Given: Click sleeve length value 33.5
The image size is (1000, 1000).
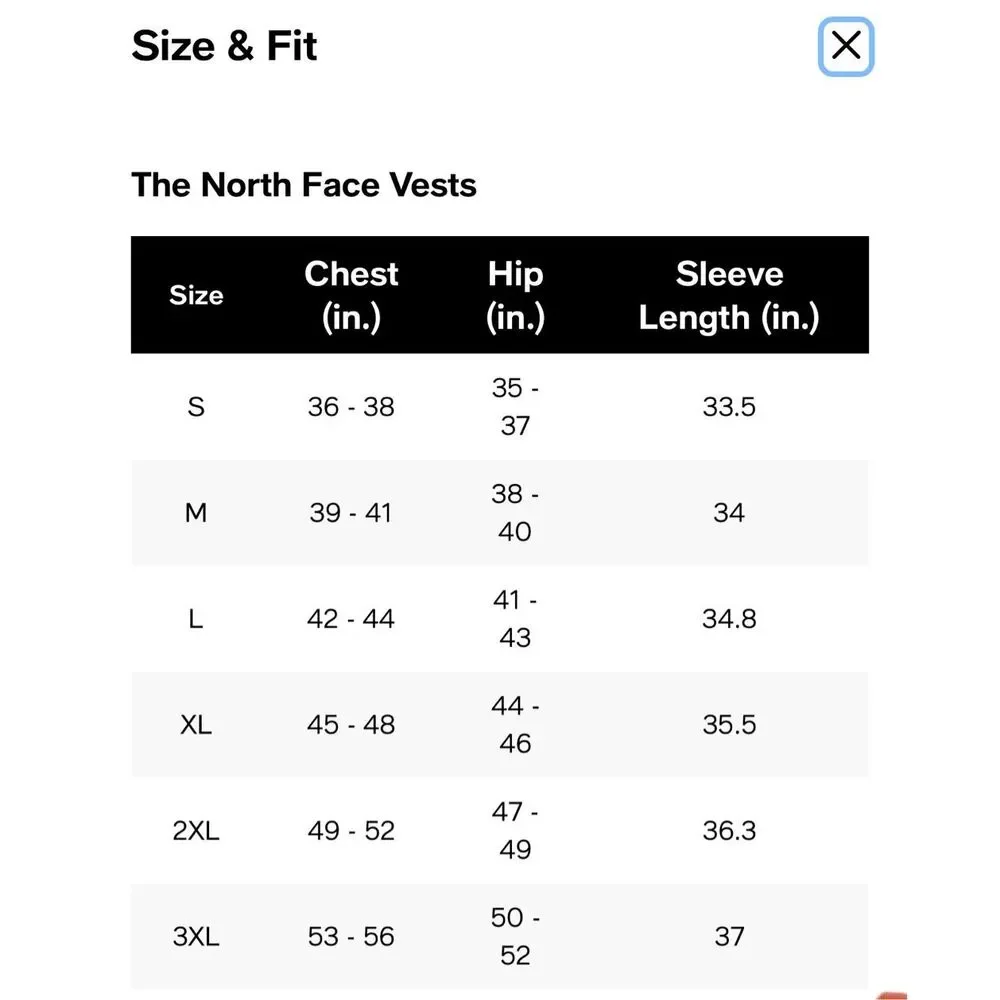Looking at the screenshot, I should 729,407.
